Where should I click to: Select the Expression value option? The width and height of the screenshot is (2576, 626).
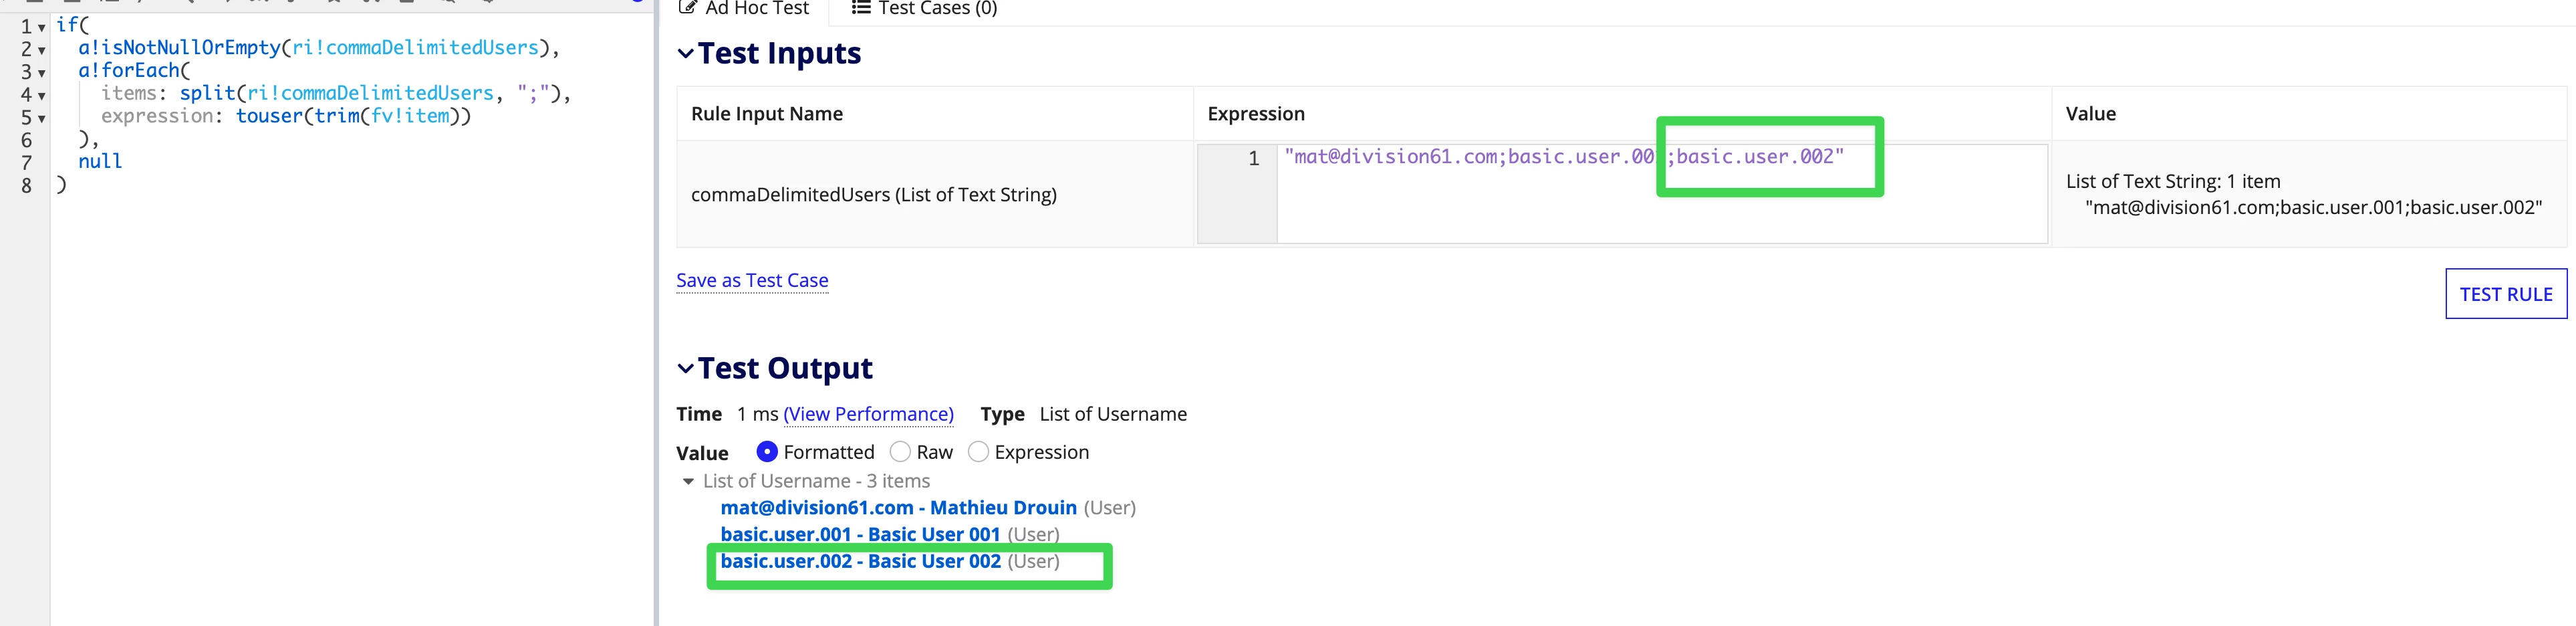978,452
